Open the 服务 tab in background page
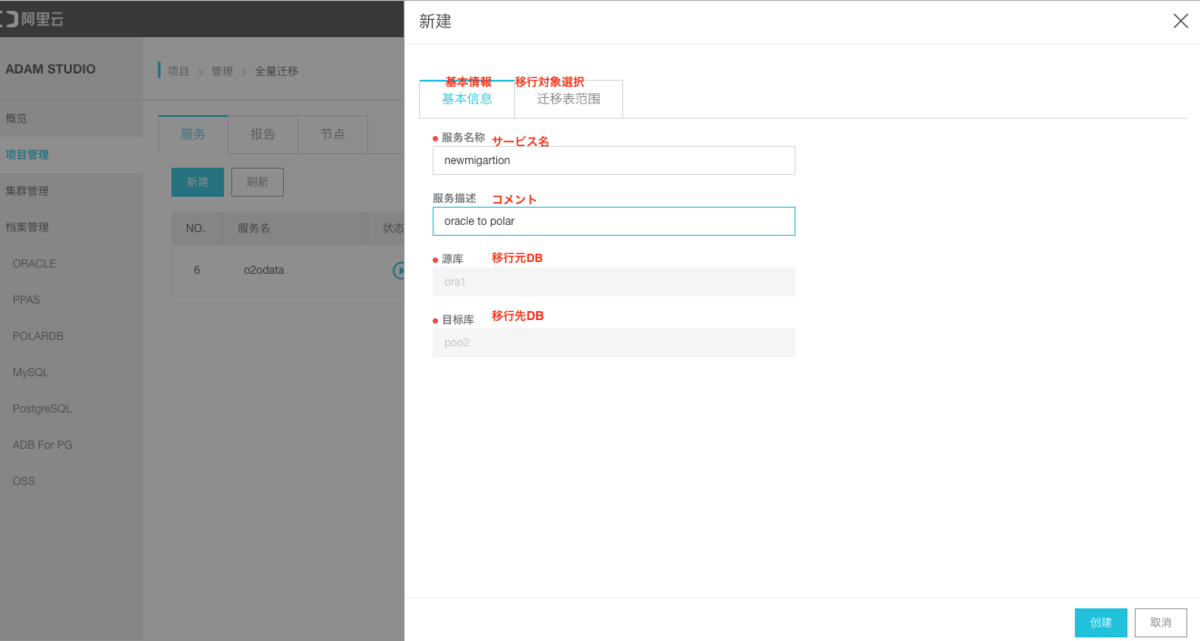 click(193, 134)
